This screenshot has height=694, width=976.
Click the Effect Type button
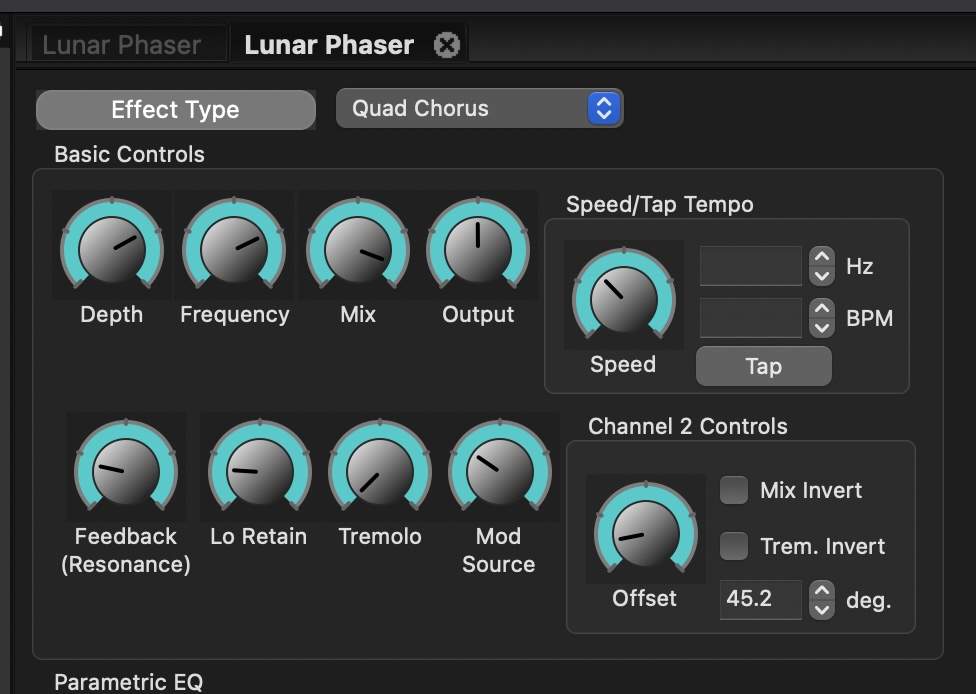coord(176,110)
